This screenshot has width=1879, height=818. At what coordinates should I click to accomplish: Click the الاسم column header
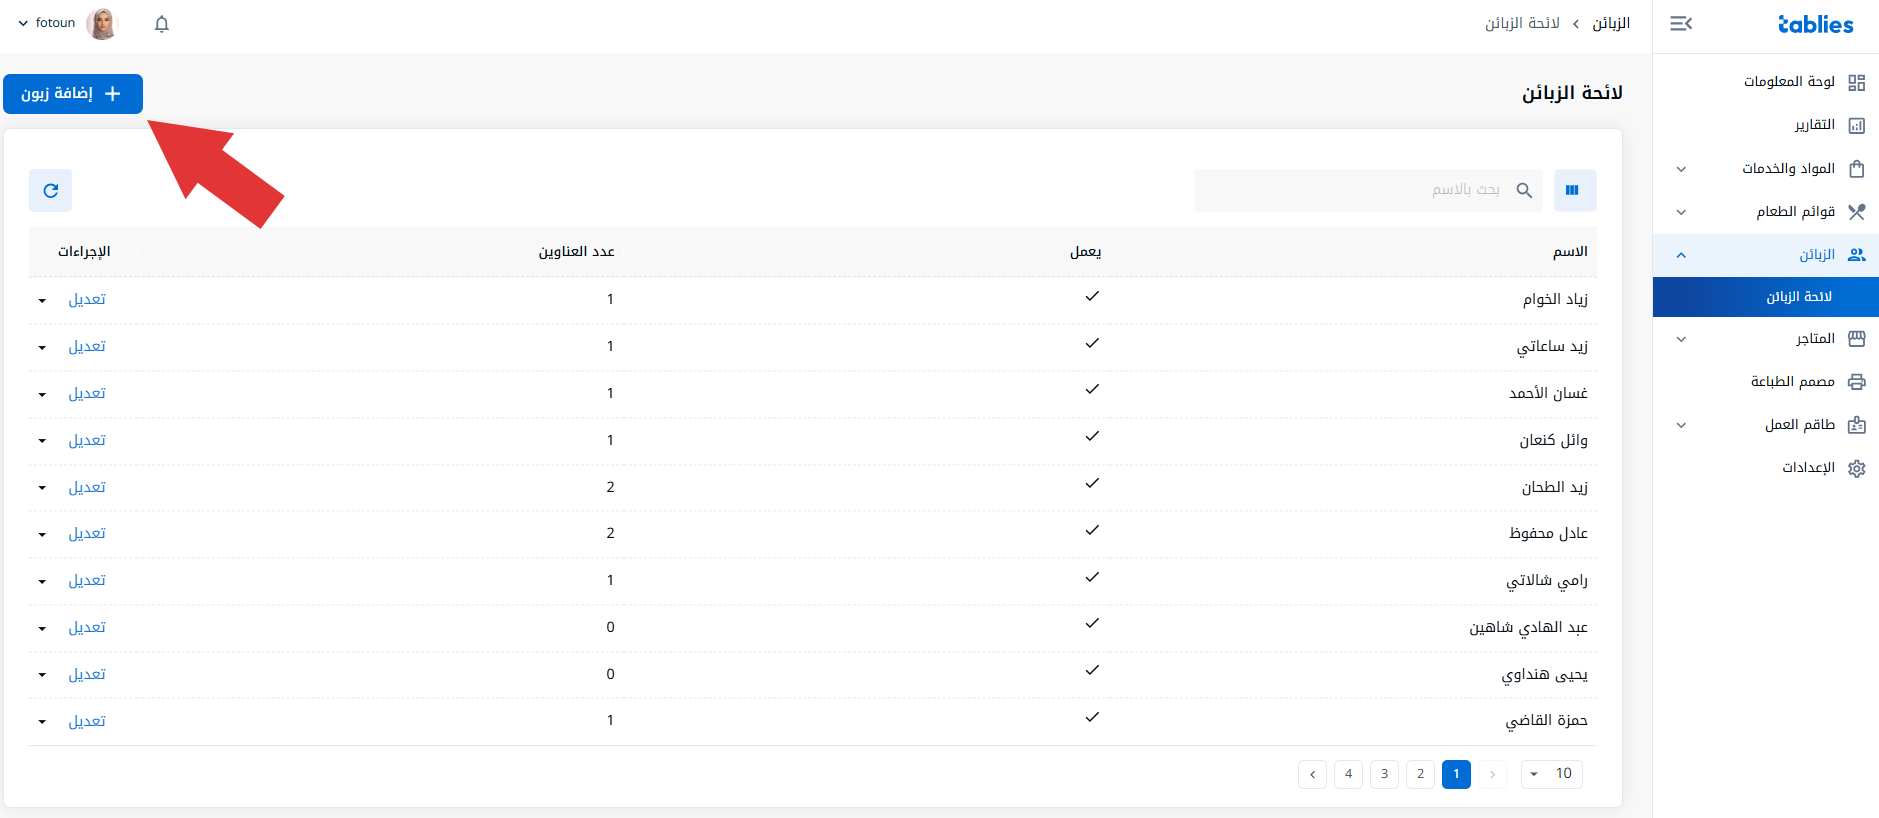1570,252
